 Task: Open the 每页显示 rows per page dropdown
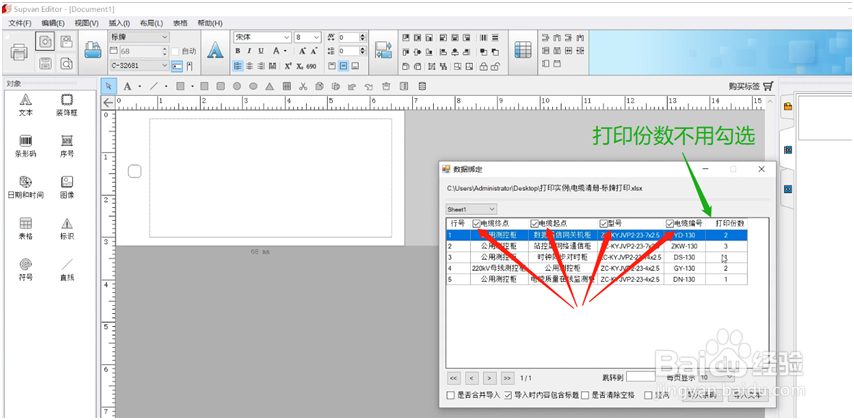click(x=717, y=377)
